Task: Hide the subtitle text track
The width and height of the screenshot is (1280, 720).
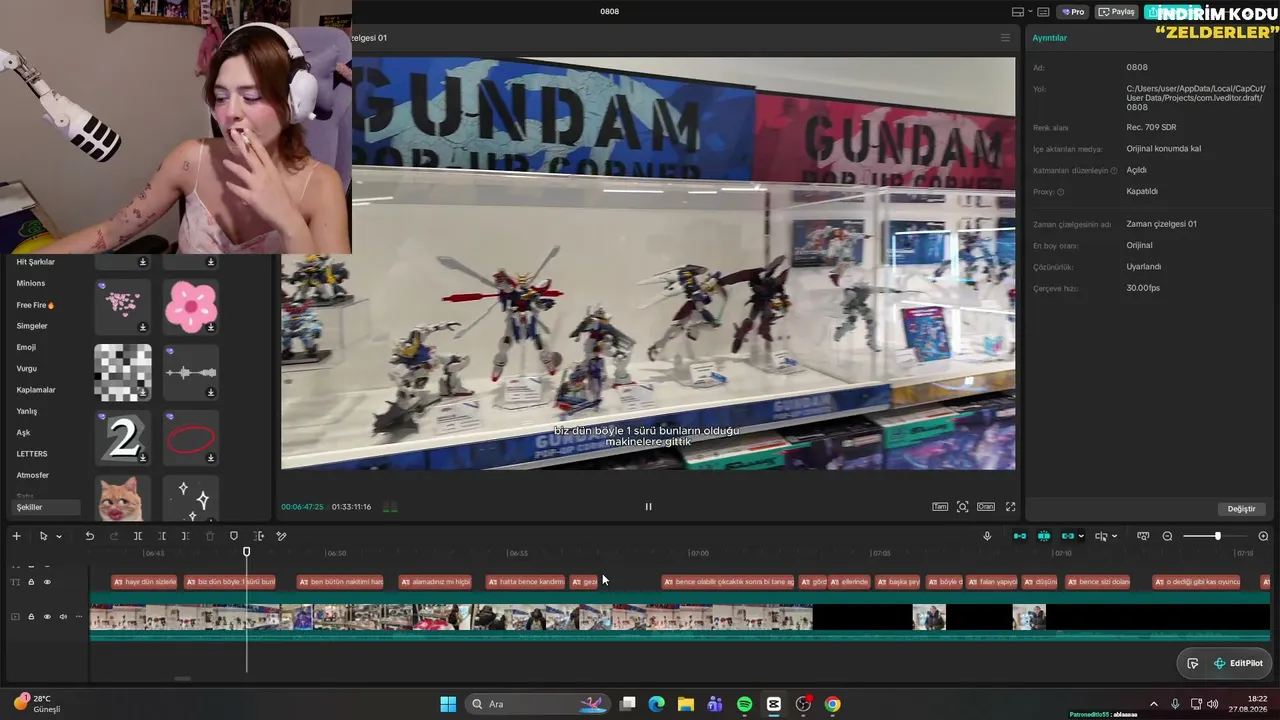Action: (47, 582)
